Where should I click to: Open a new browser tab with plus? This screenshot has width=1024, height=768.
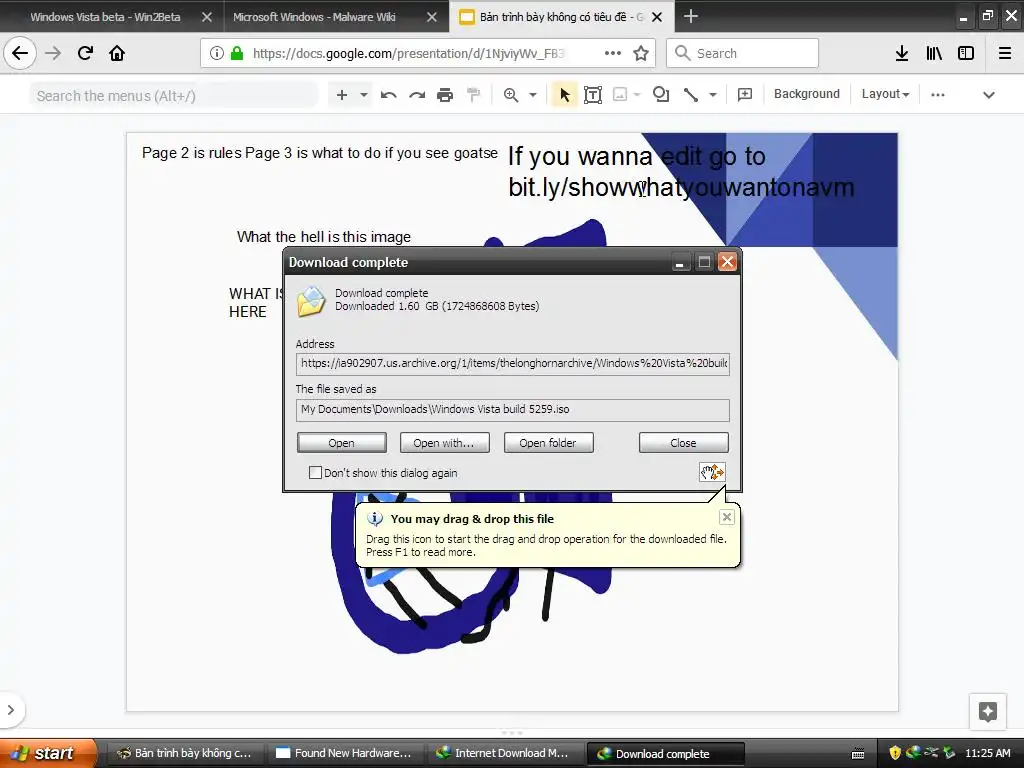point(690,16)
